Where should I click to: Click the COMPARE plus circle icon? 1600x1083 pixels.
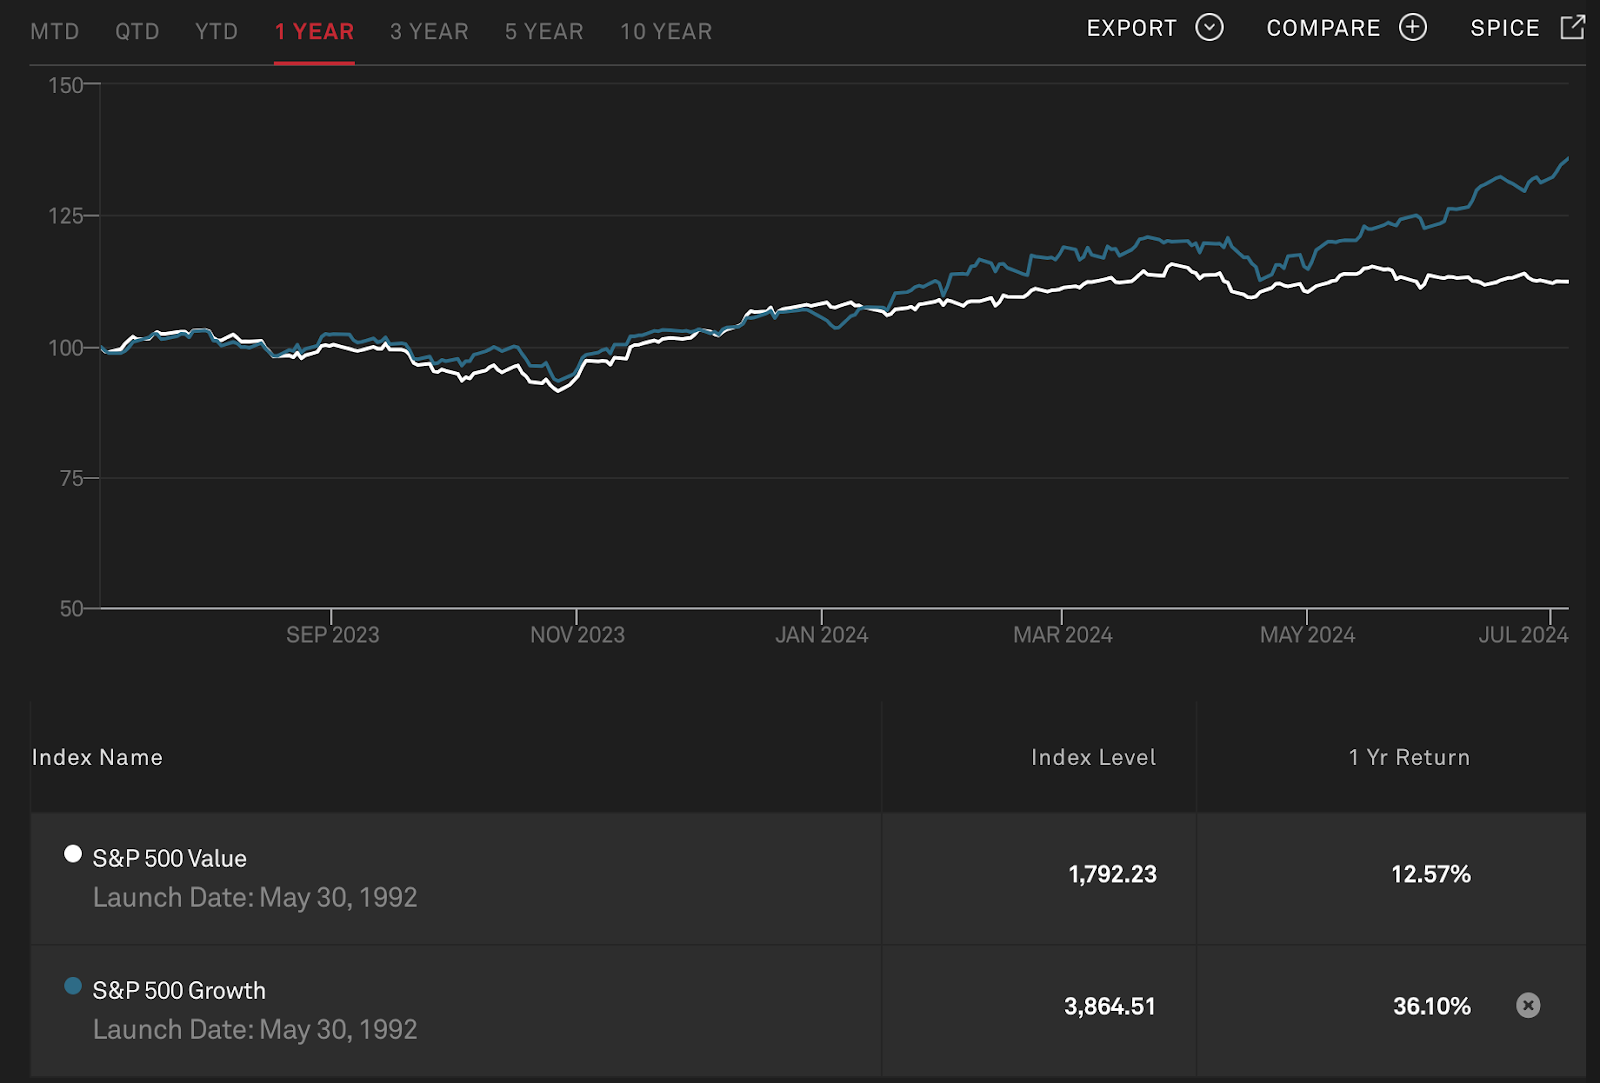[x=1413, y=27]
